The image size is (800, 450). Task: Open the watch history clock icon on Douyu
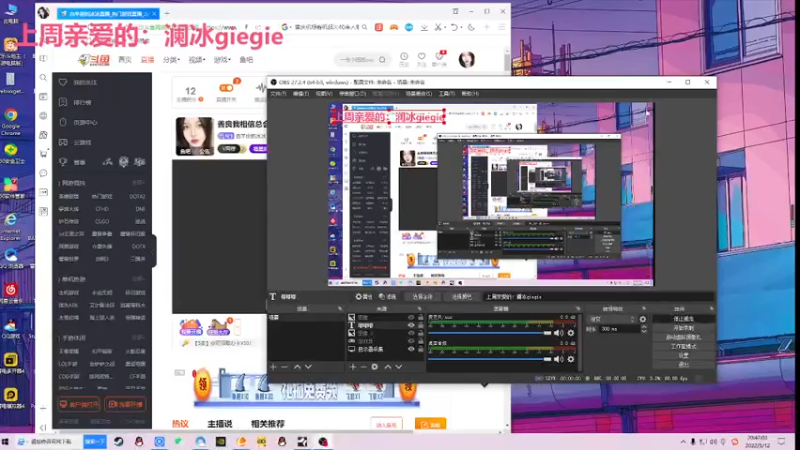tap(404, 57)
